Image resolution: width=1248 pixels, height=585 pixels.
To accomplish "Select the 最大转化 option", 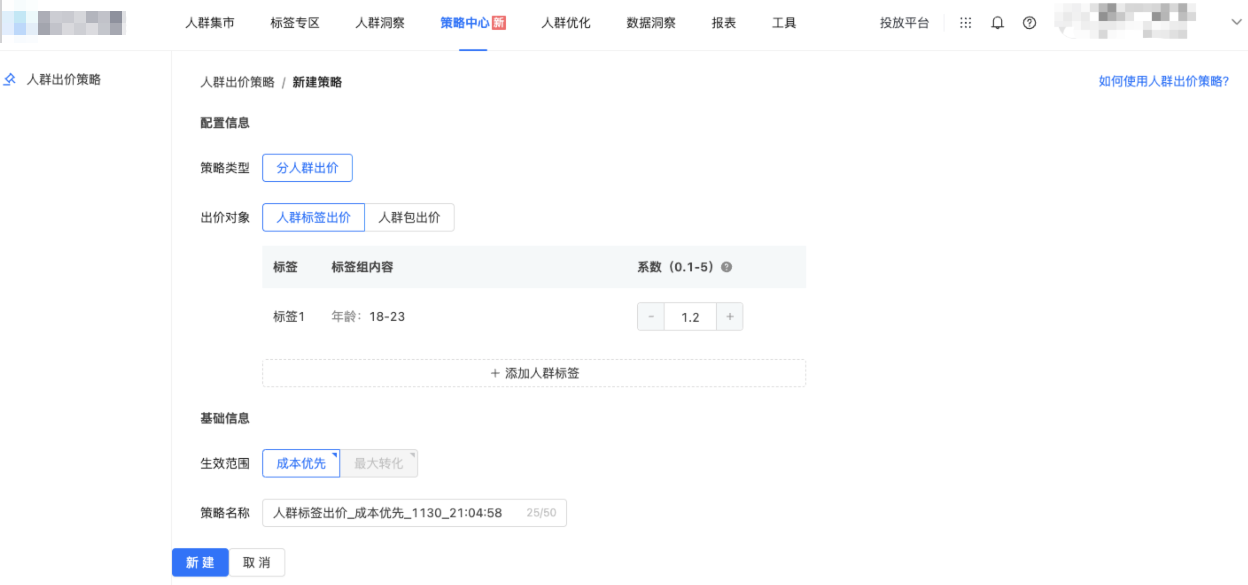I will tap(379, 463).
